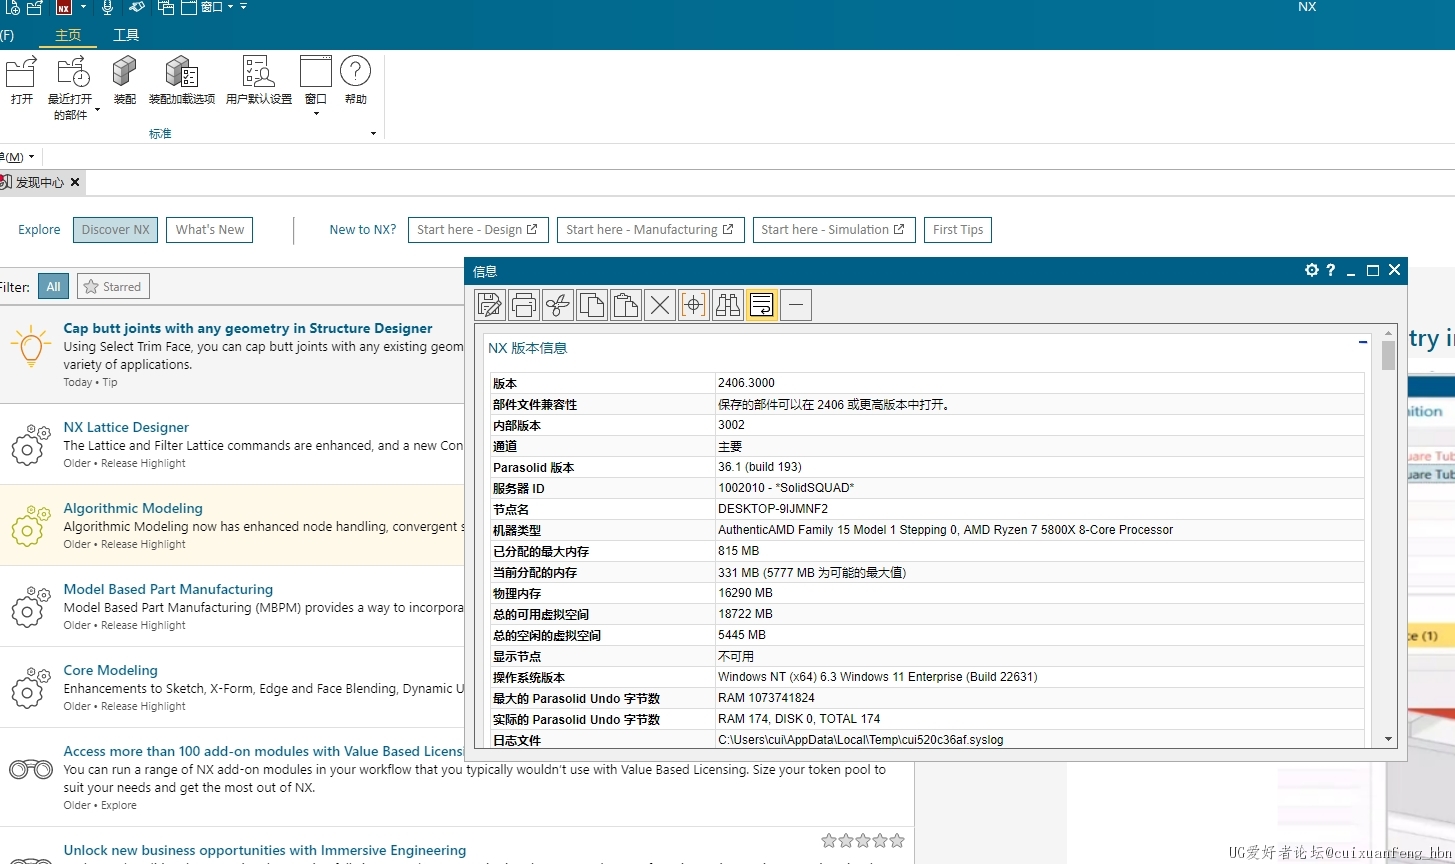1455x864 pixels.
Task: Expand the 窗口 dropdown in the ribbon
Action: [x=316, y=113]
